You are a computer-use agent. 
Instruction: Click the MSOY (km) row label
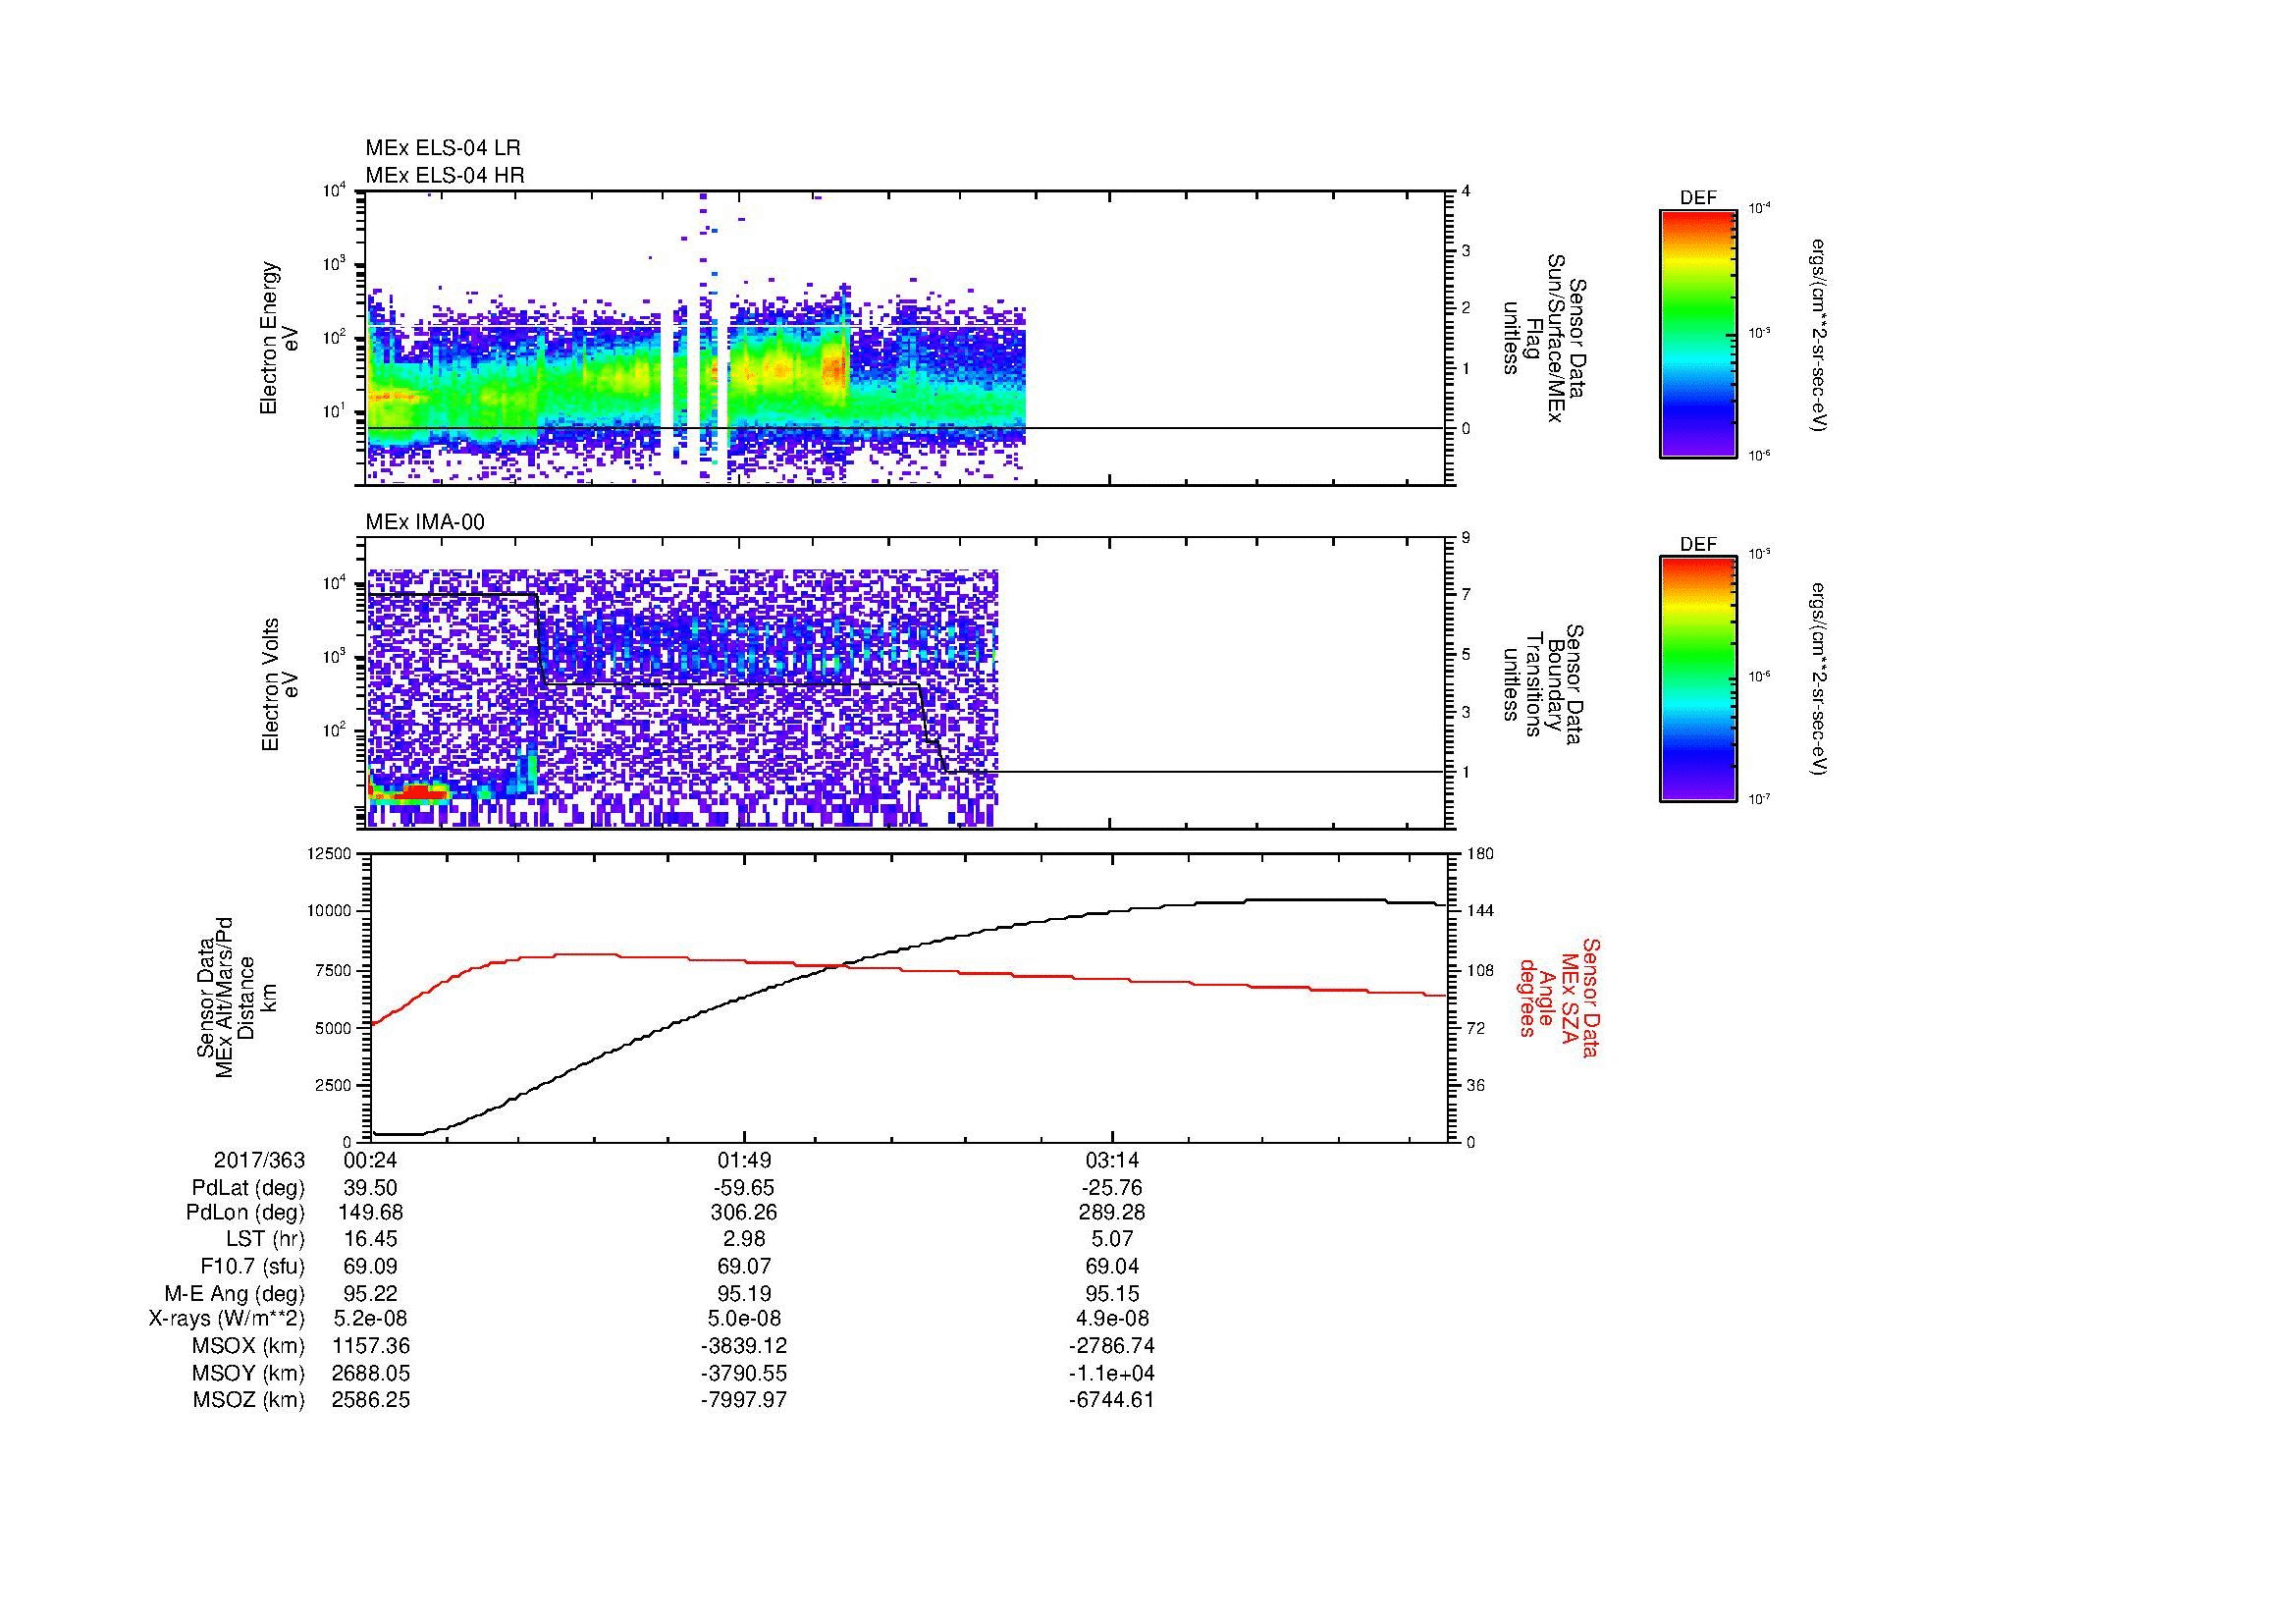tap(249, 1373)
